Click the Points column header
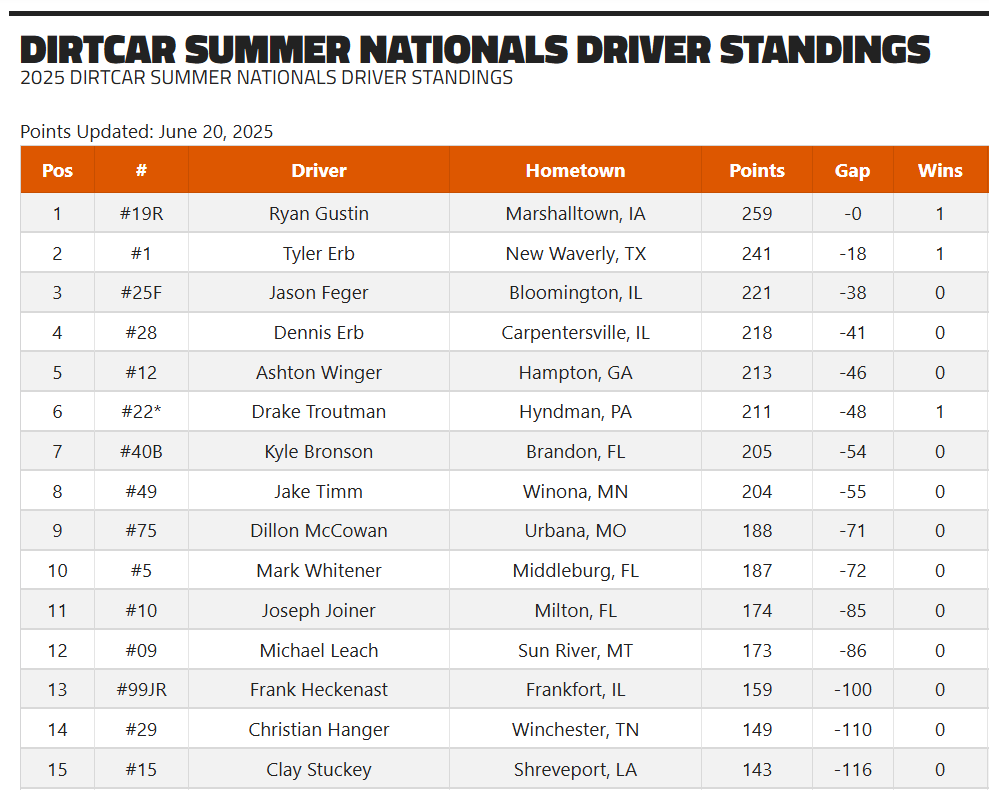 click(x=757, y=170)
